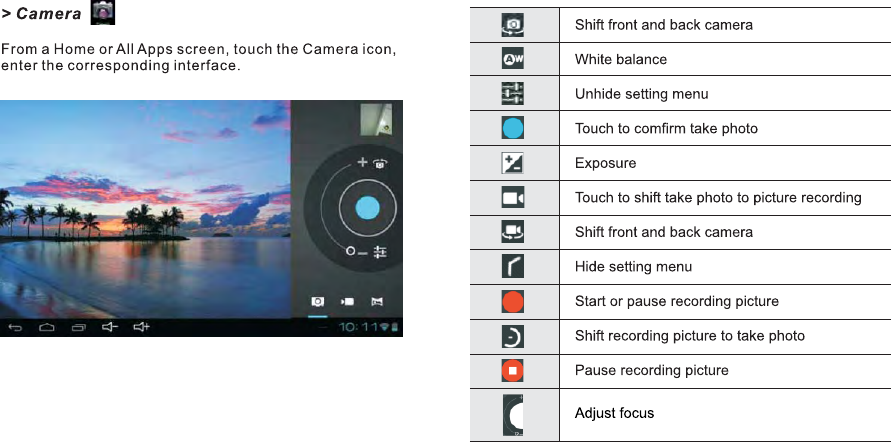Switch to panorama mode in the bottom mode bar
Viewport: 891px width, 442px height.
pos(377,300)
